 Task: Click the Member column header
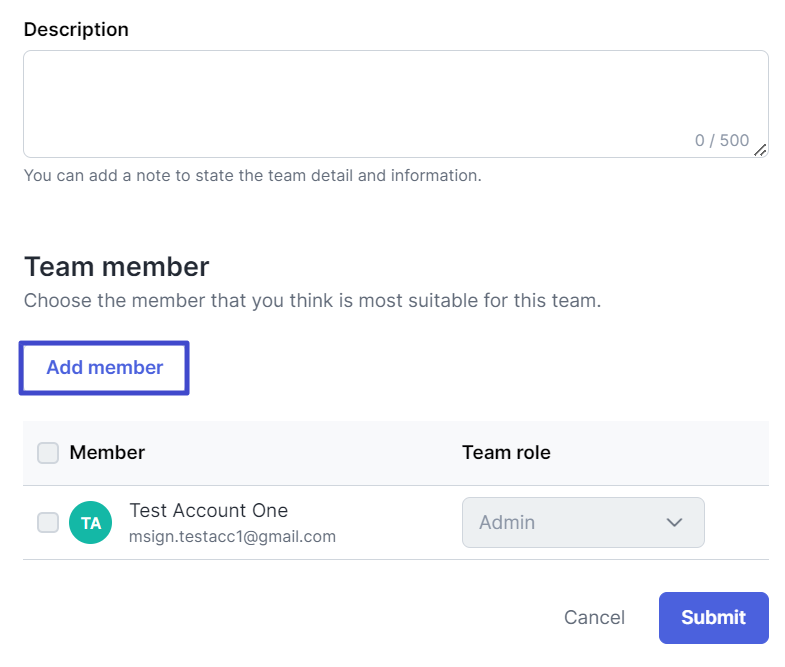pyautogui.click(x=107, y=453)
